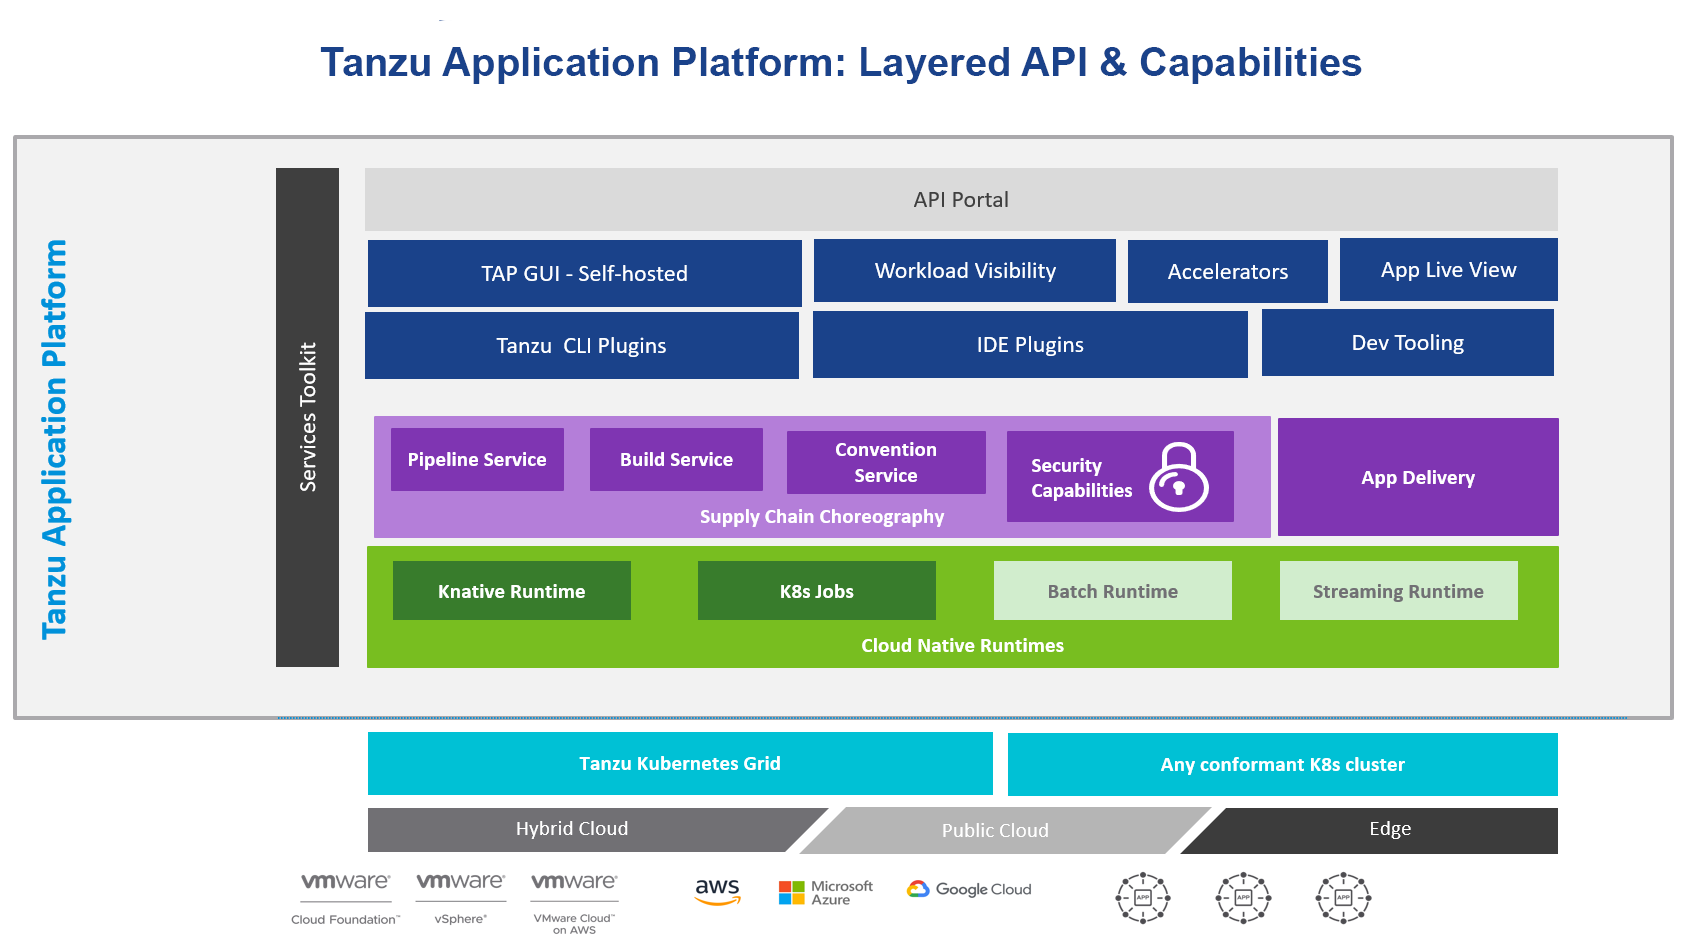The image size is (1684, 942).
Task: Click the App Delivery box
Action: tap(1418, 477)
